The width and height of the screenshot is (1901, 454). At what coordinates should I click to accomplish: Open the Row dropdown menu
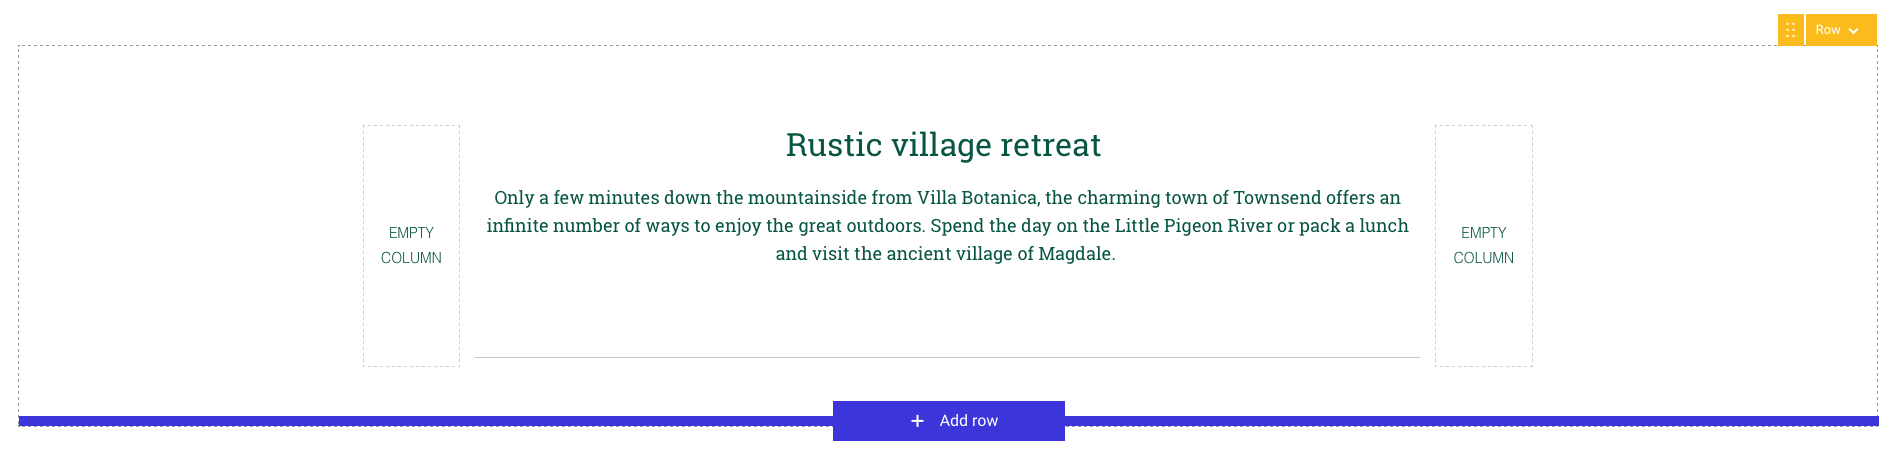[1841, 30]
